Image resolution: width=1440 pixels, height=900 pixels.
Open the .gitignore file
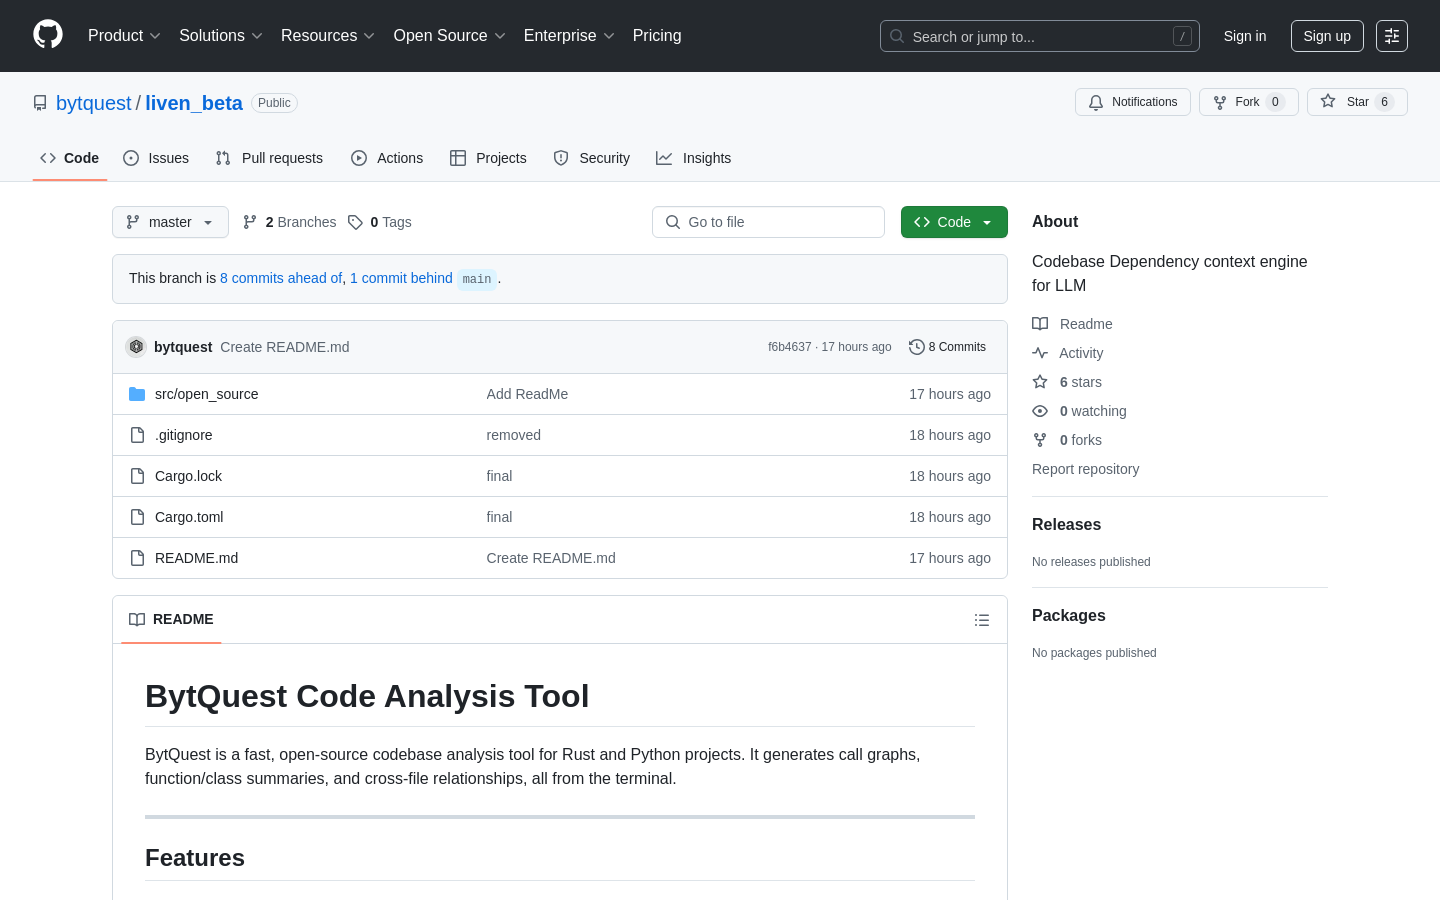tap(183, 435)
